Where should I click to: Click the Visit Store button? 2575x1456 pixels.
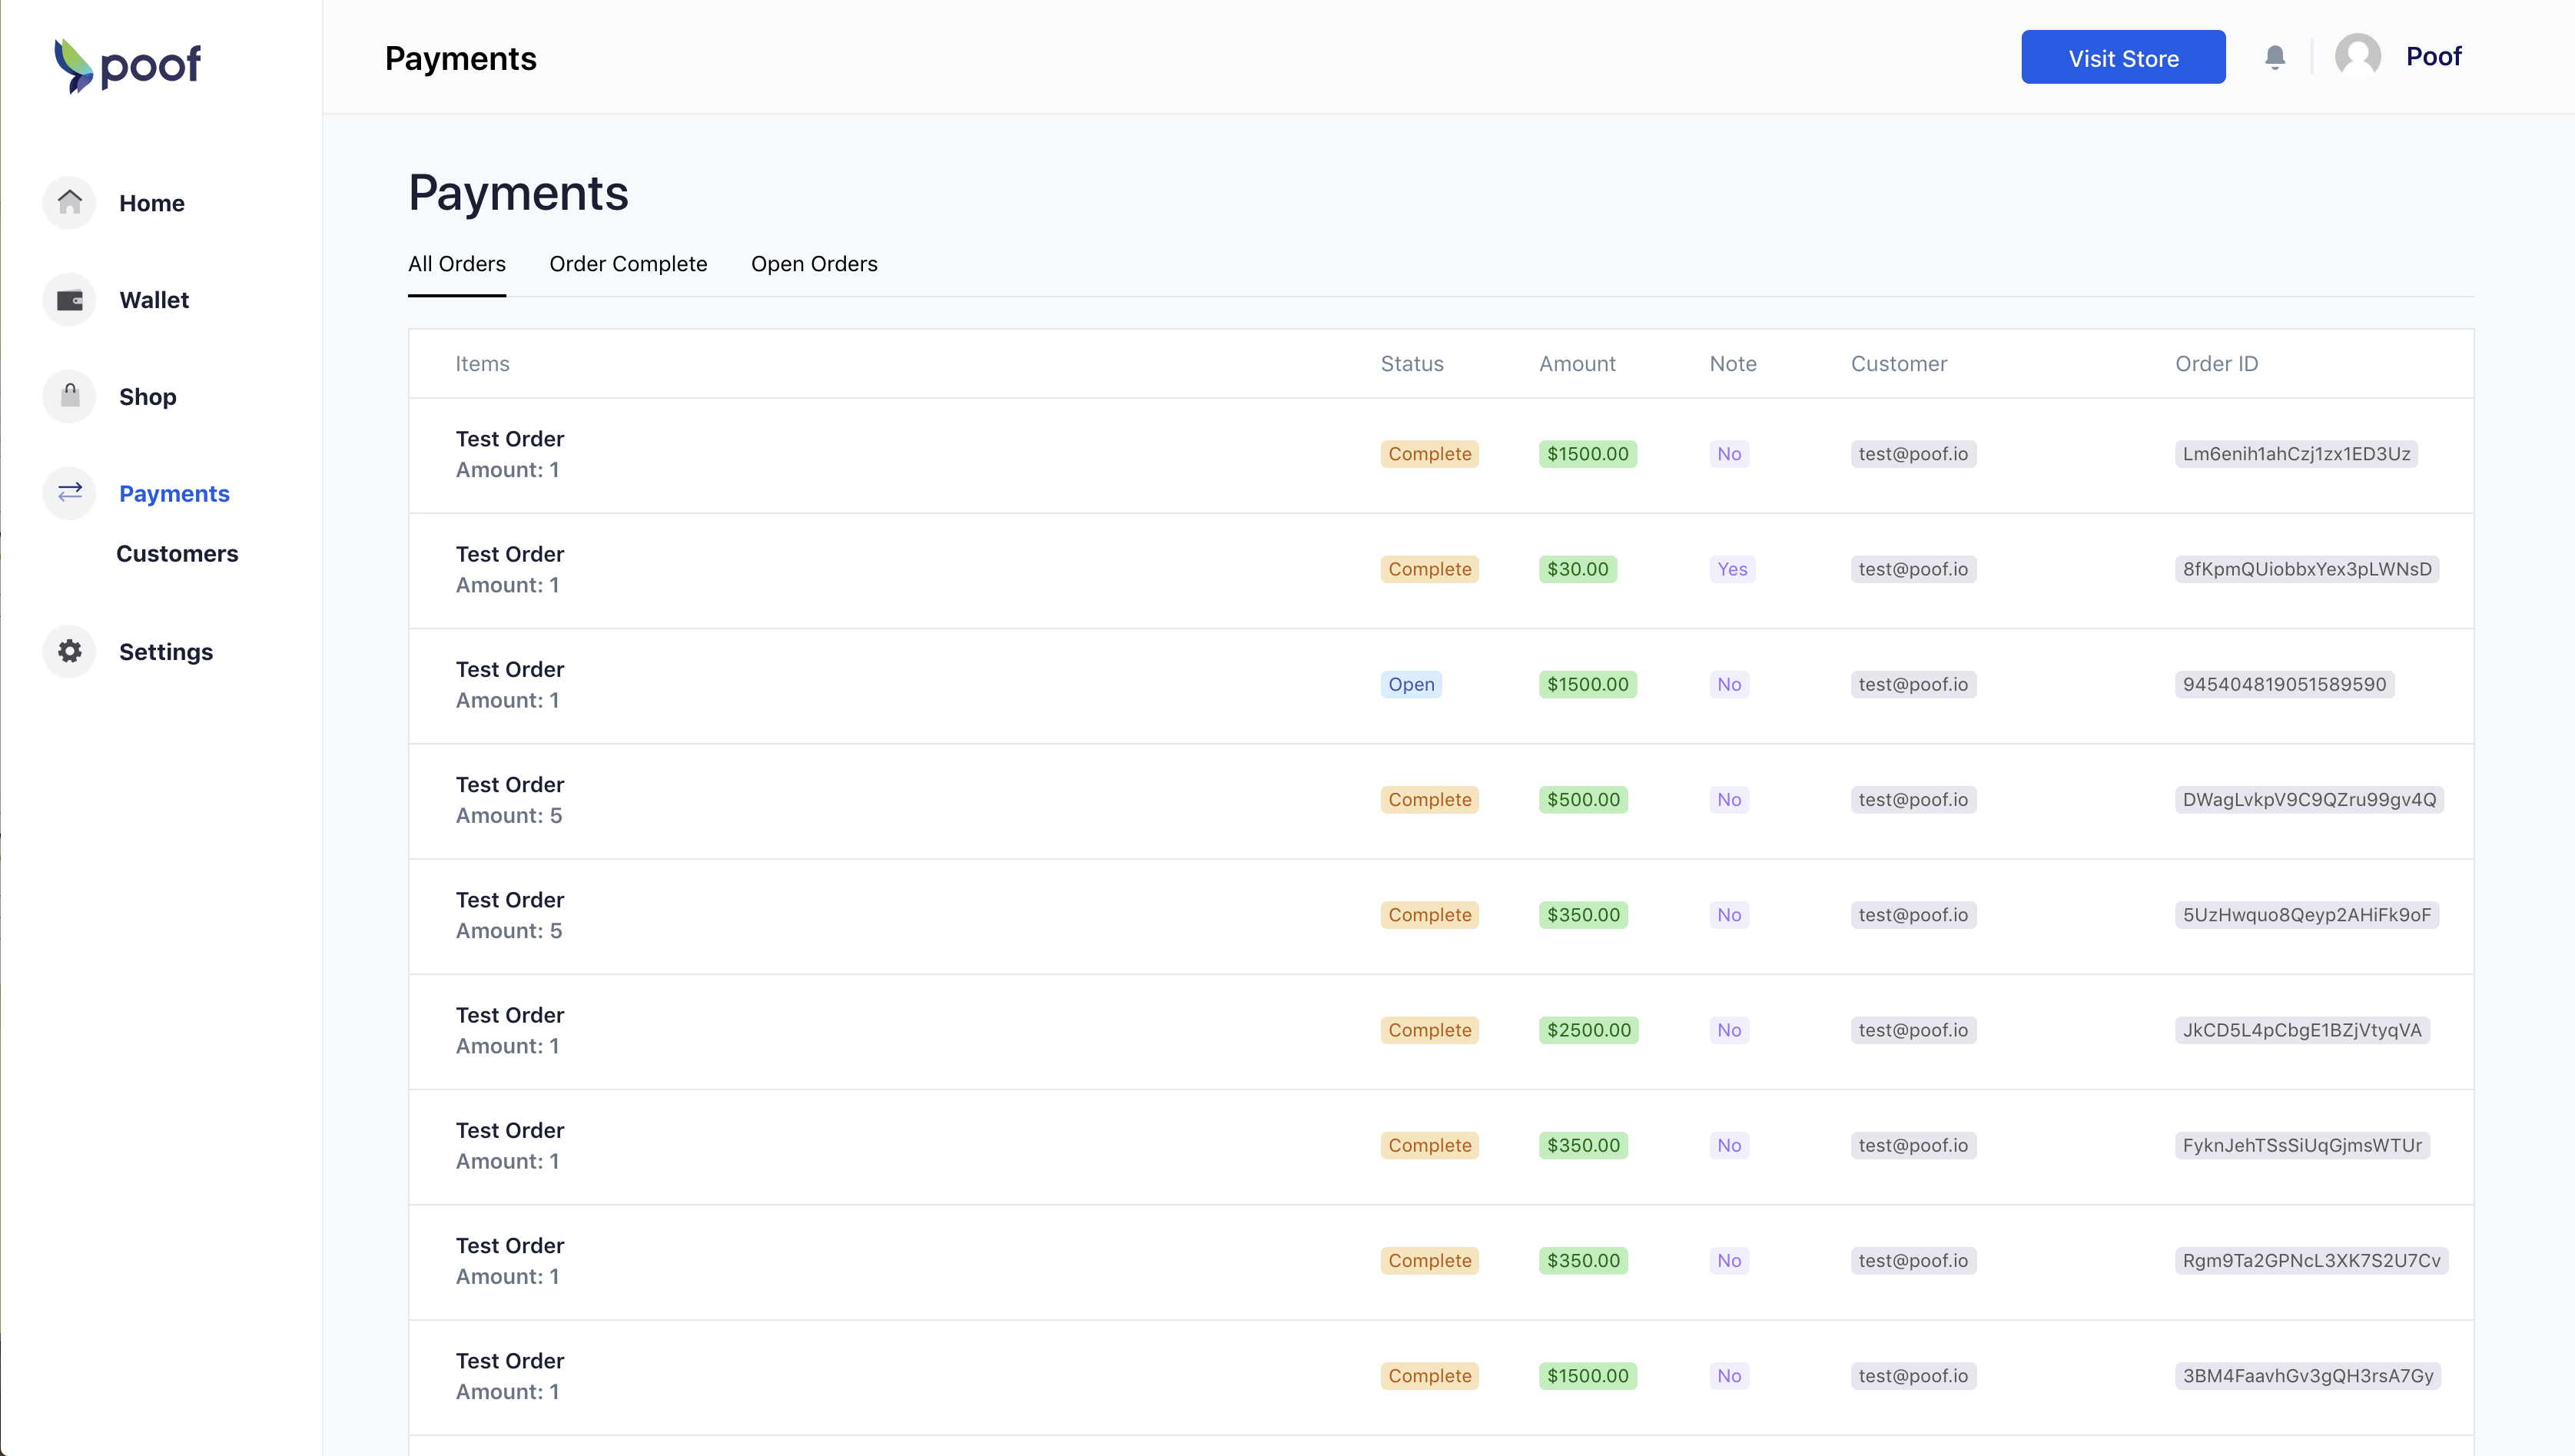point(2122,58)
